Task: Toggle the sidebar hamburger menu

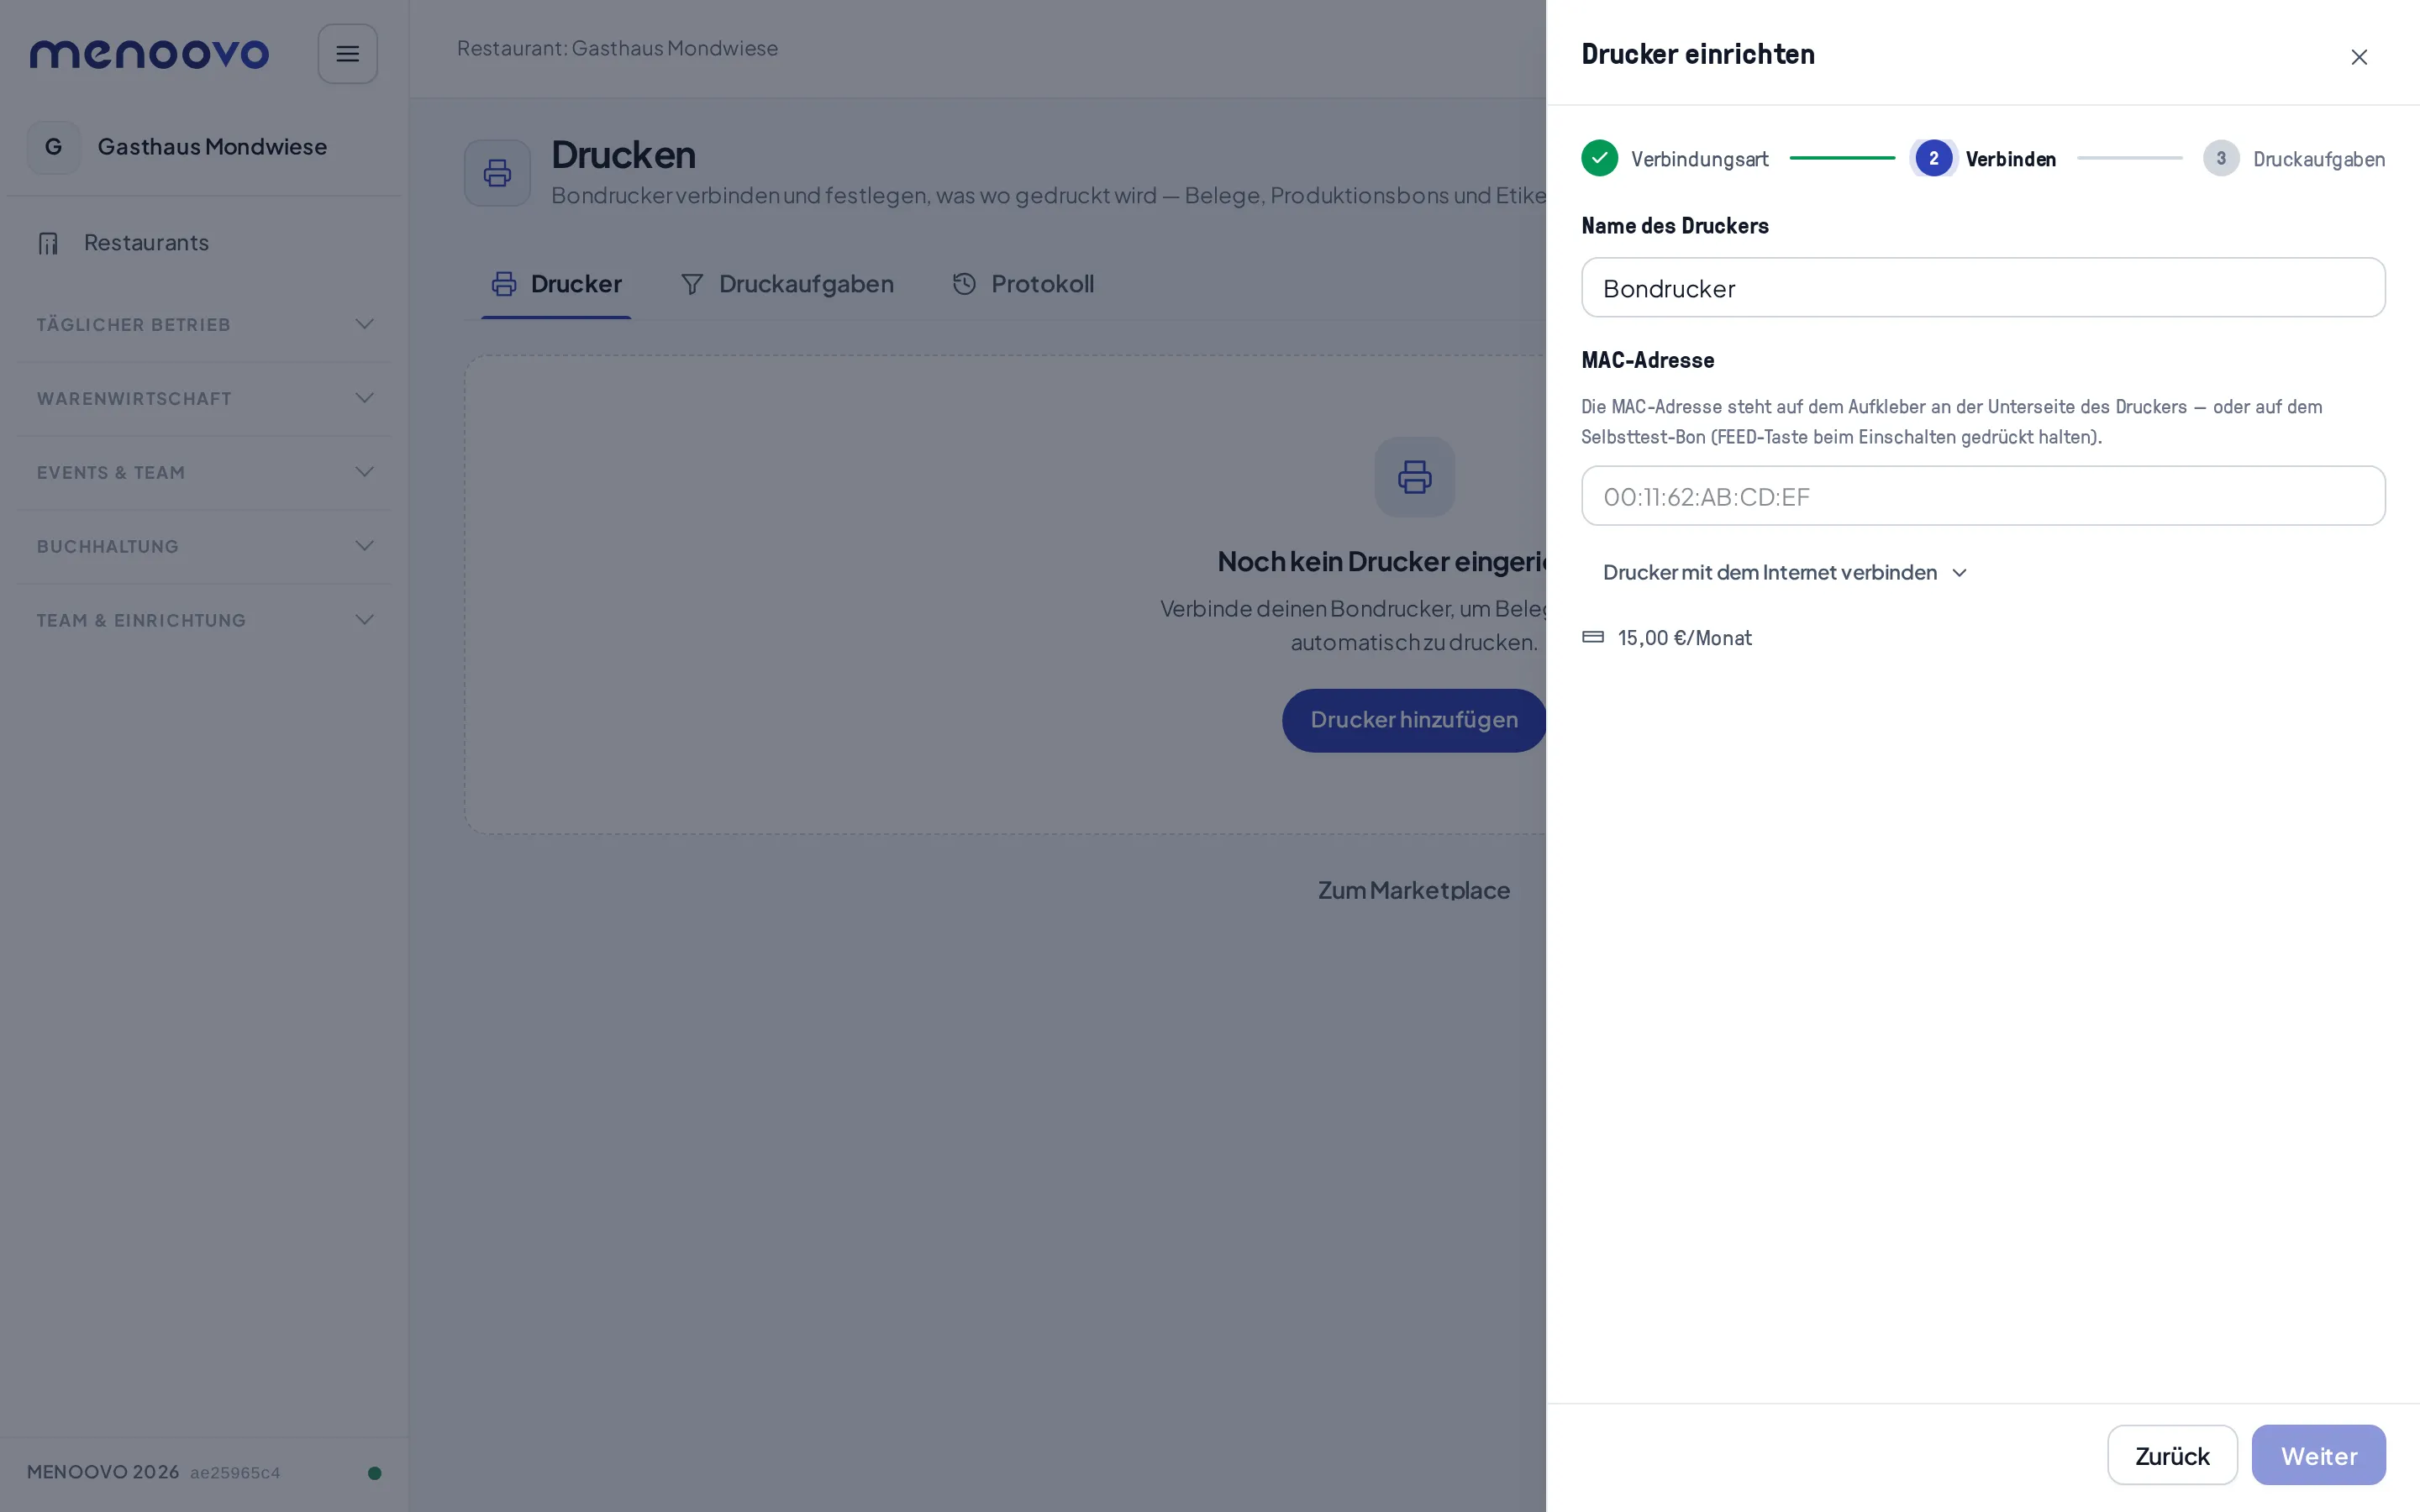Action: [347, 54]
